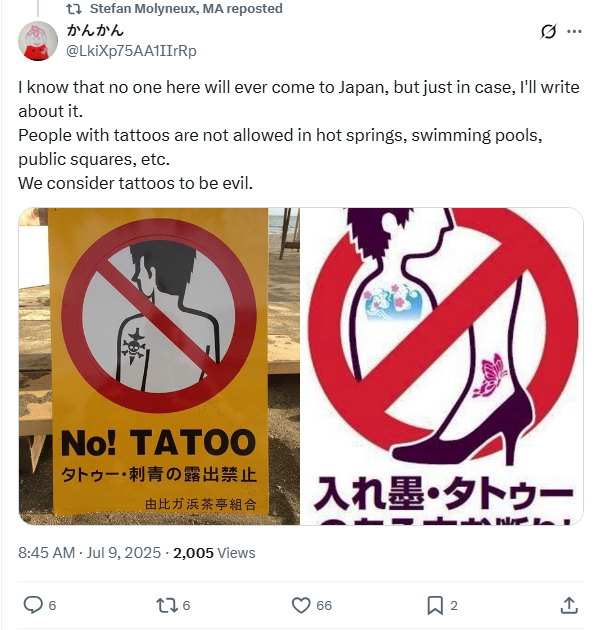Image resolution: width=596 pixels, height=630 pixels.
Task: Click the Grok slashed-circle icon
Action: (x=548, y=31)
